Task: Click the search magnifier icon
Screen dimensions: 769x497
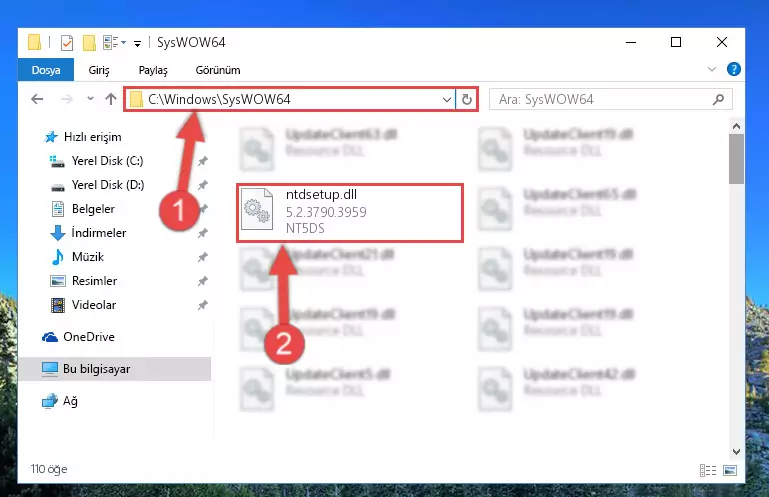Action: tap(718, 100)
